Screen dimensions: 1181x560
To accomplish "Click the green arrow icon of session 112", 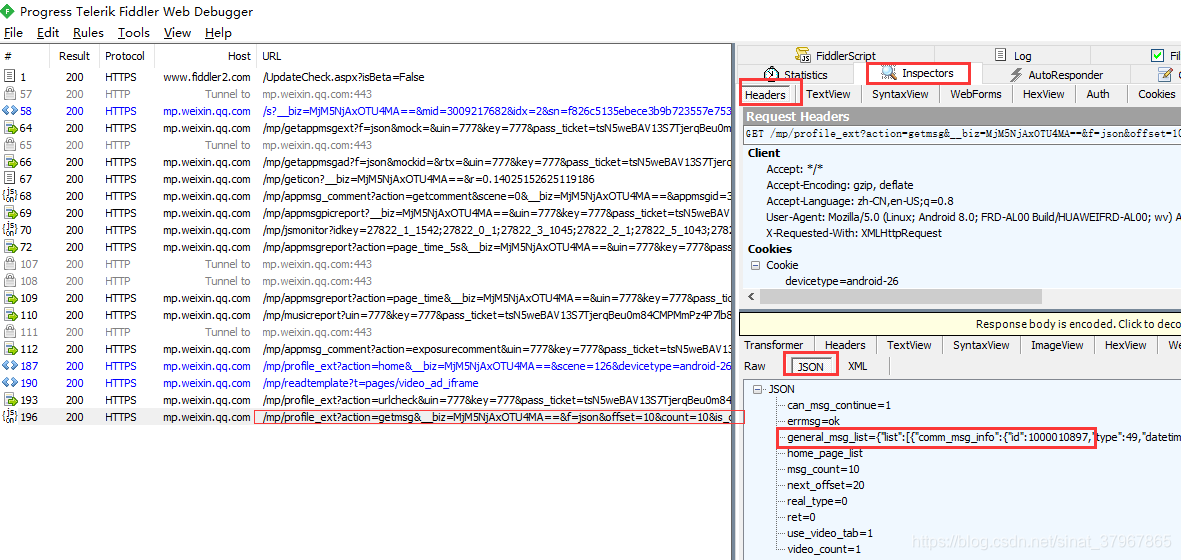I will (11, 349).
